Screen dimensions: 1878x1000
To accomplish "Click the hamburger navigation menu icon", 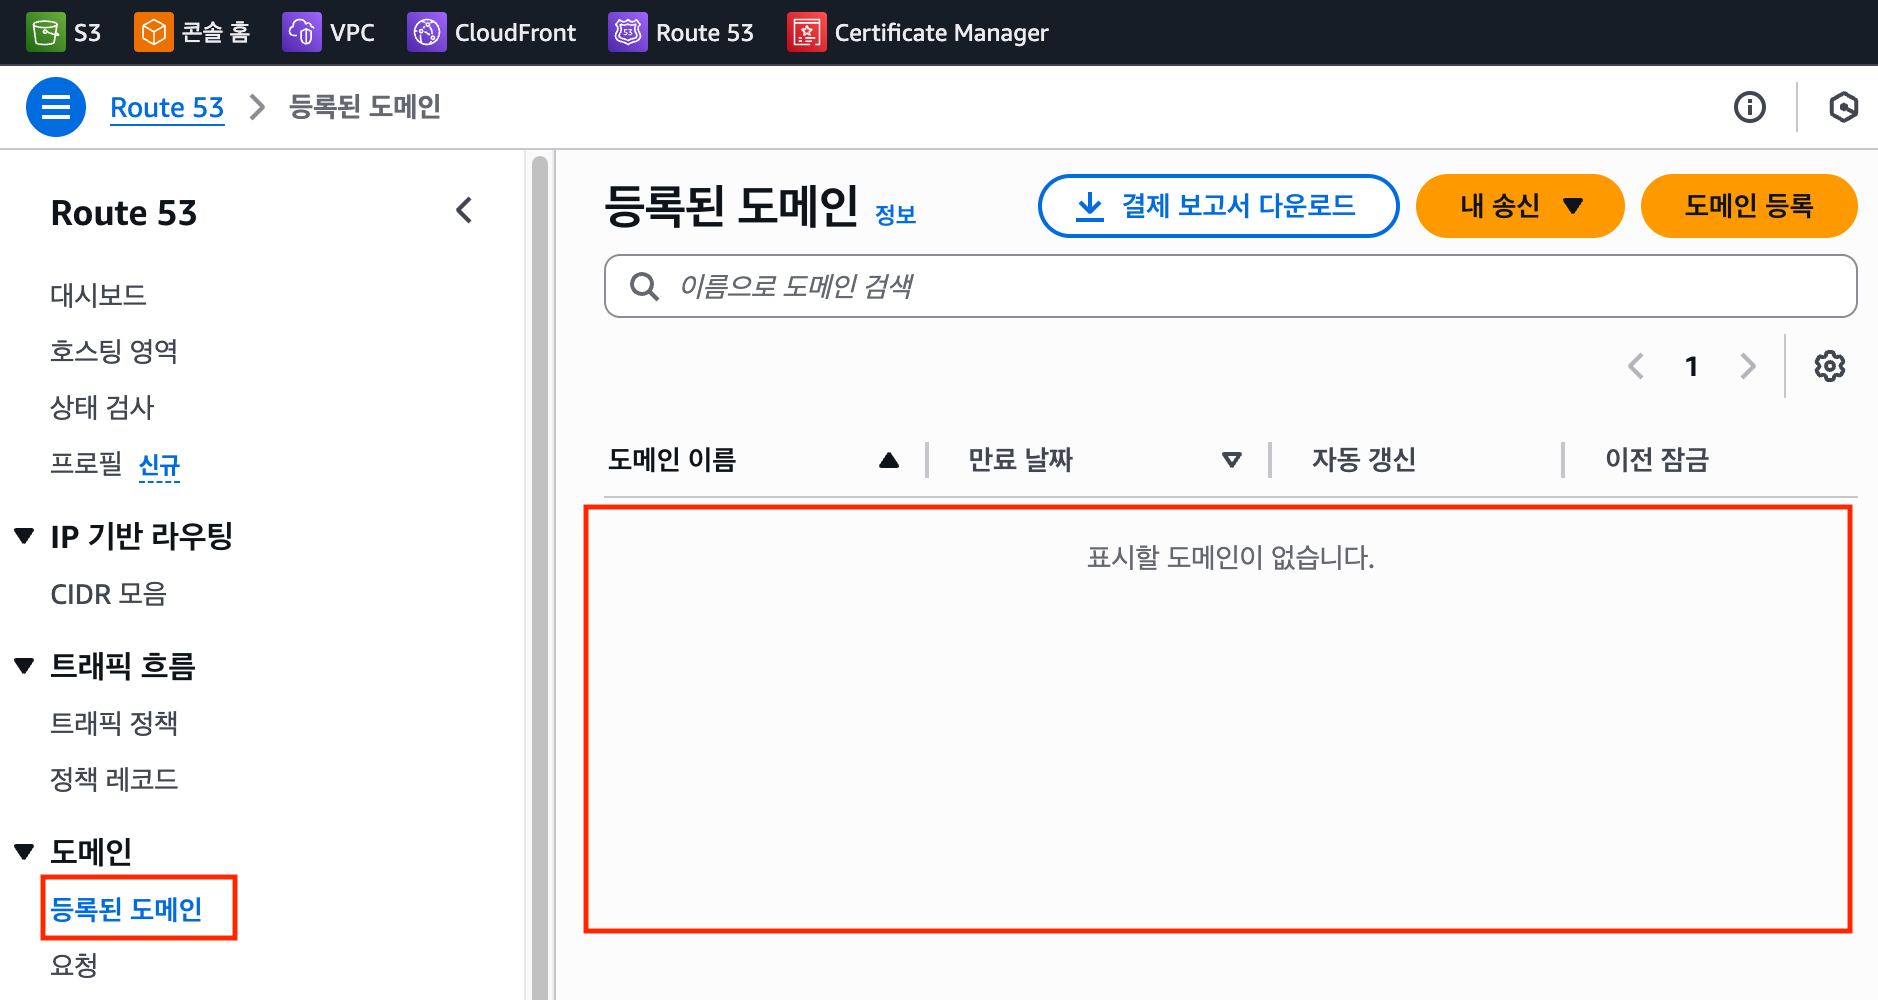I will tap(56, 107).
